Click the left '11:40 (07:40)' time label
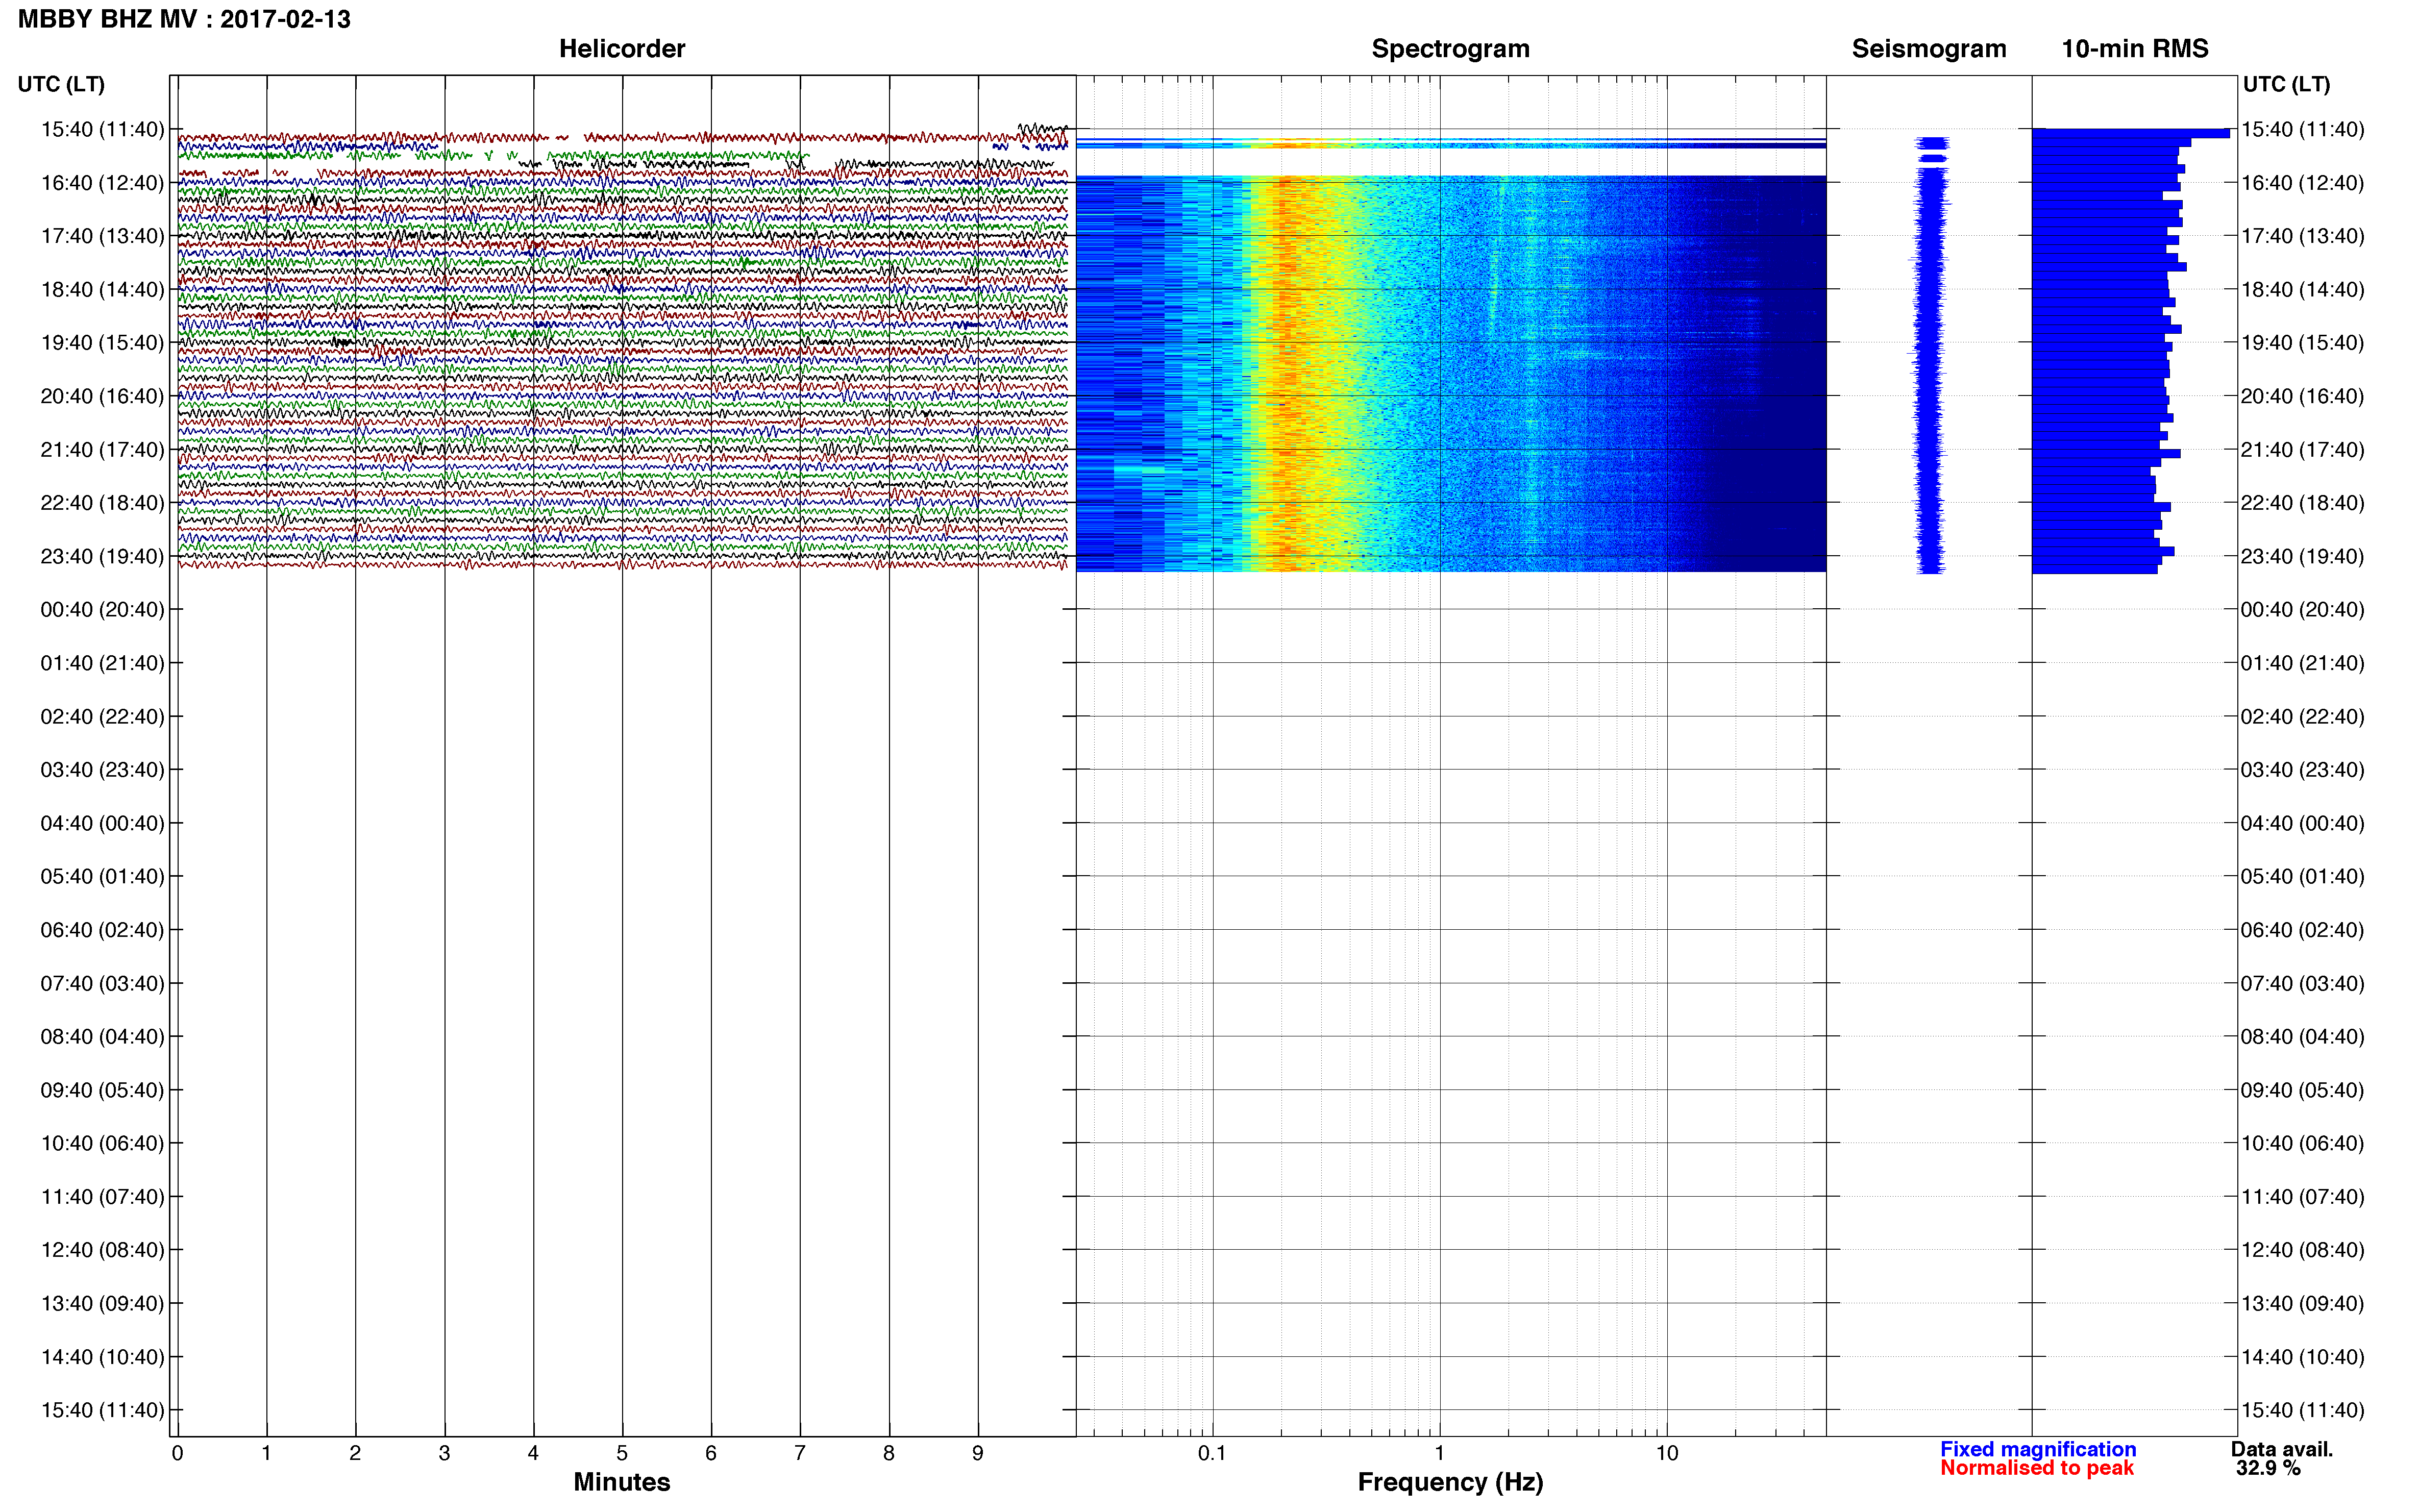This screenshot has width=2419, height=1512. coord(102,1197)
